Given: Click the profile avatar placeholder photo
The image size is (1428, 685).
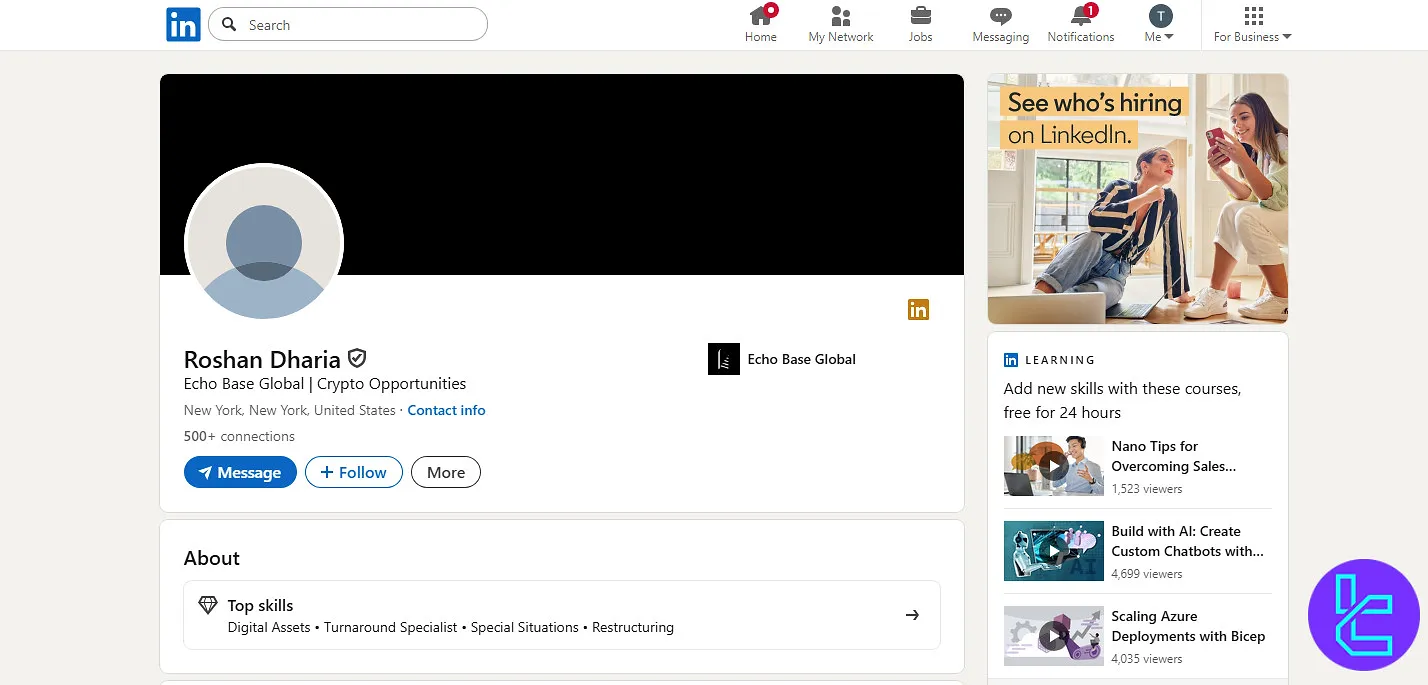Looking at the screenshot, I should pyautogui.click(x=264, y=242).
